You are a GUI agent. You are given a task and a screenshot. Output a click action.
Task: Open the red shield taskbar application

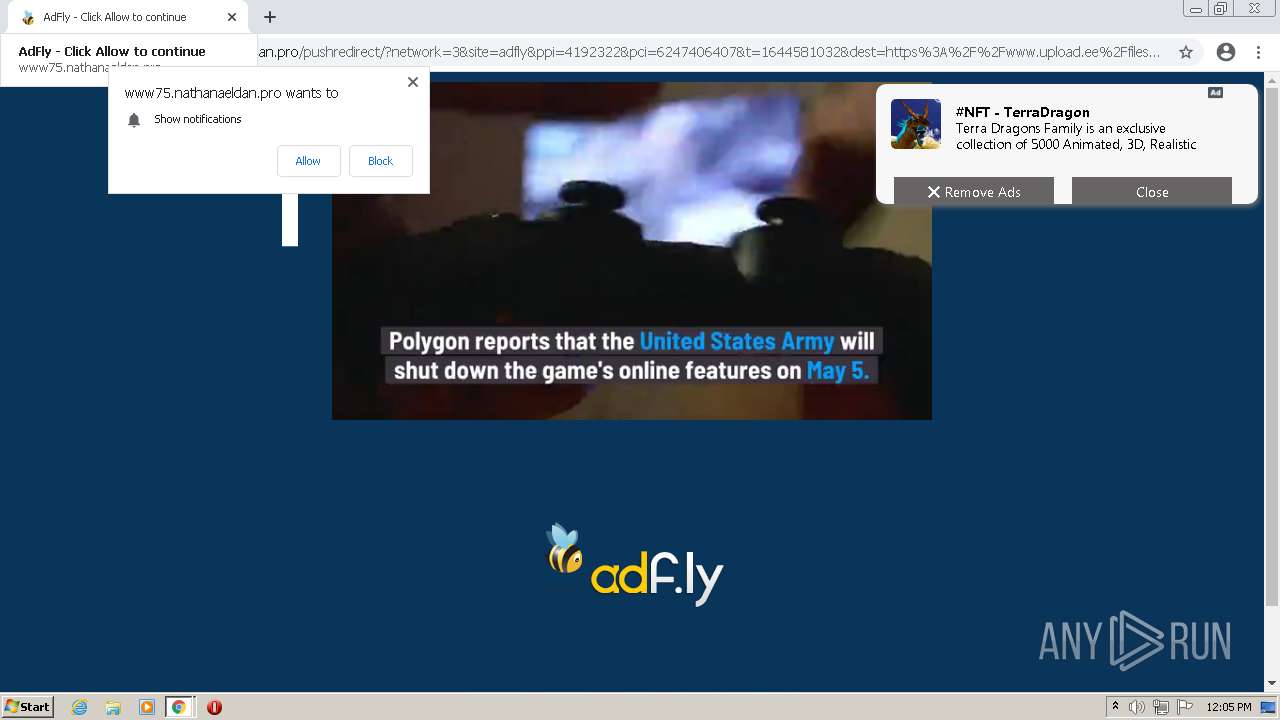click(214, 707)
